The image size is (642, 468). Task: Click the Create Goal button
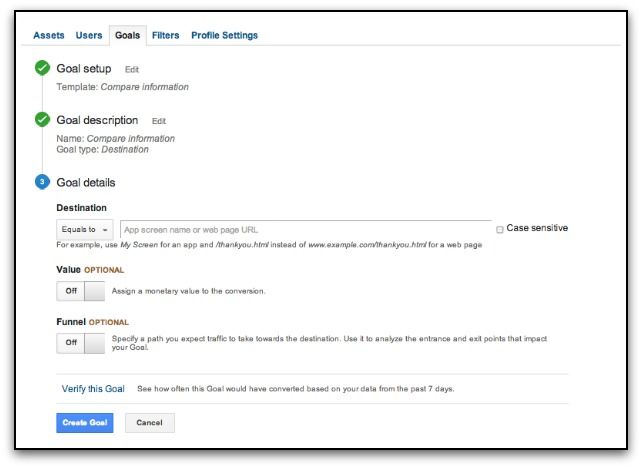pos(85,423)
